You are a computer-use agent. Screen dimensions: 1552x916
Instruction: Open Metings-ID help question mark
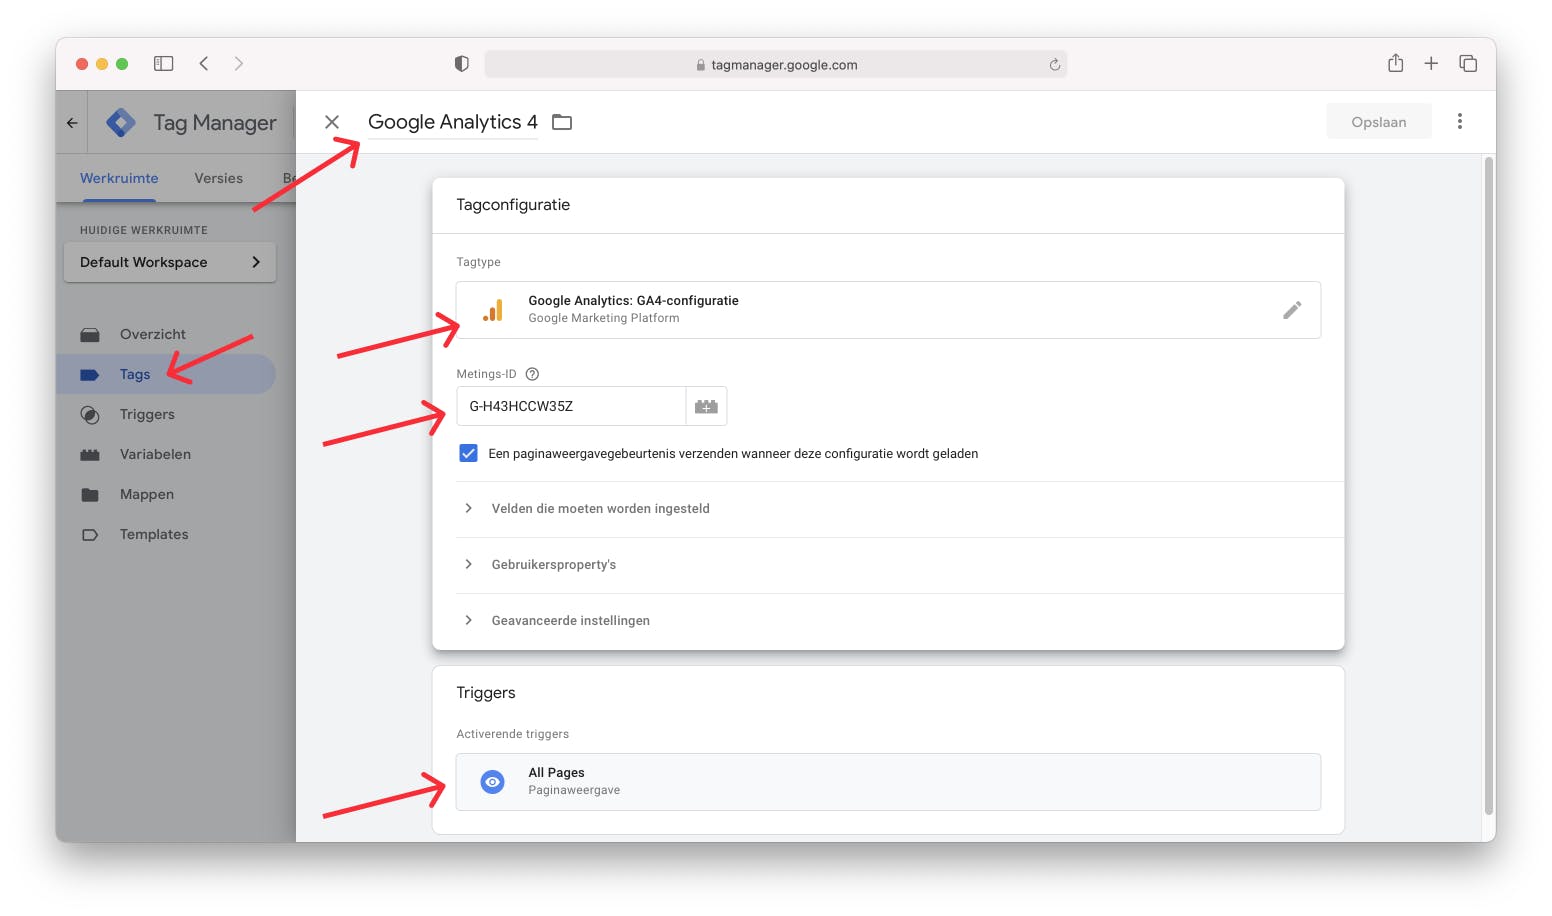[x=532, y=374]
